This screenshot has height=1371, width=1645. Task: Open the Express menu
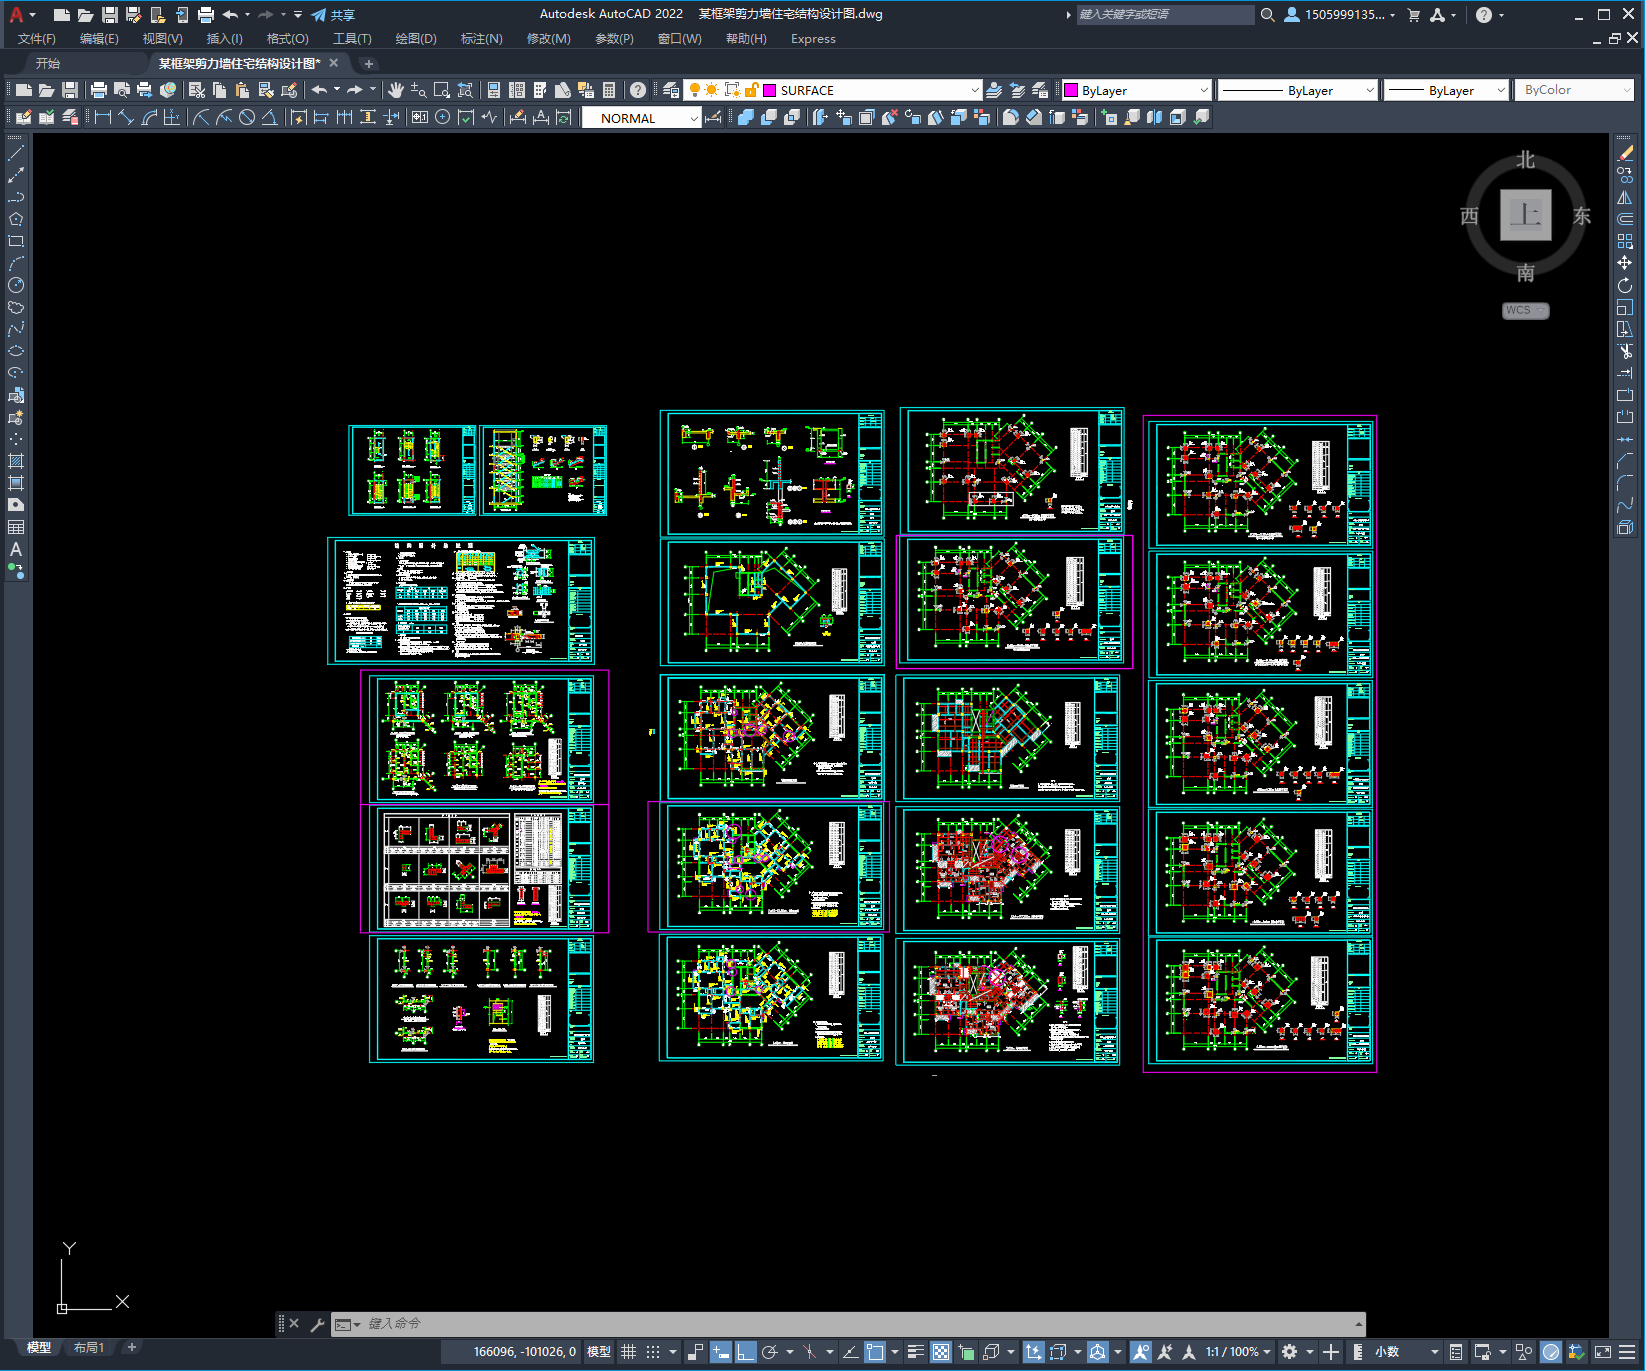813,39
